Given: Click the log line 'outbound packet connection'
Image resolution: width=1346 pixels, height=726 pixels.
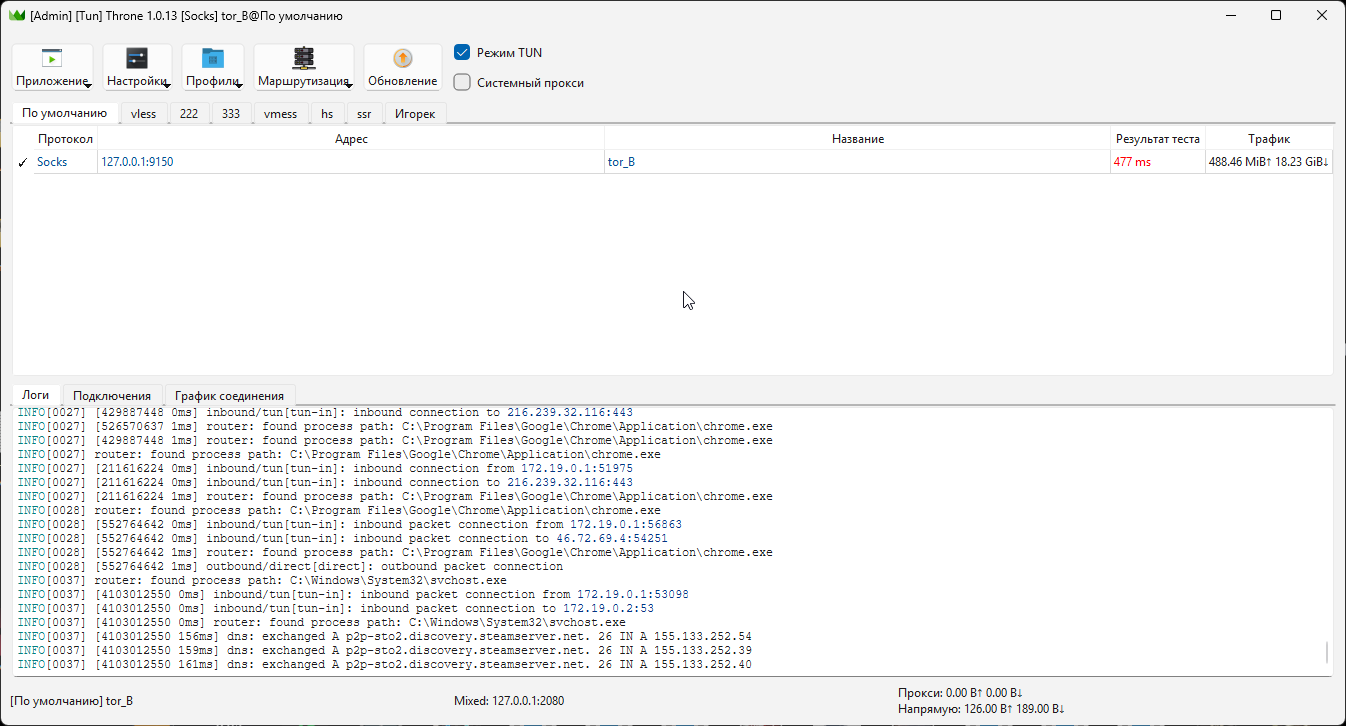Looking at the screenshot, I should [290, 566].
